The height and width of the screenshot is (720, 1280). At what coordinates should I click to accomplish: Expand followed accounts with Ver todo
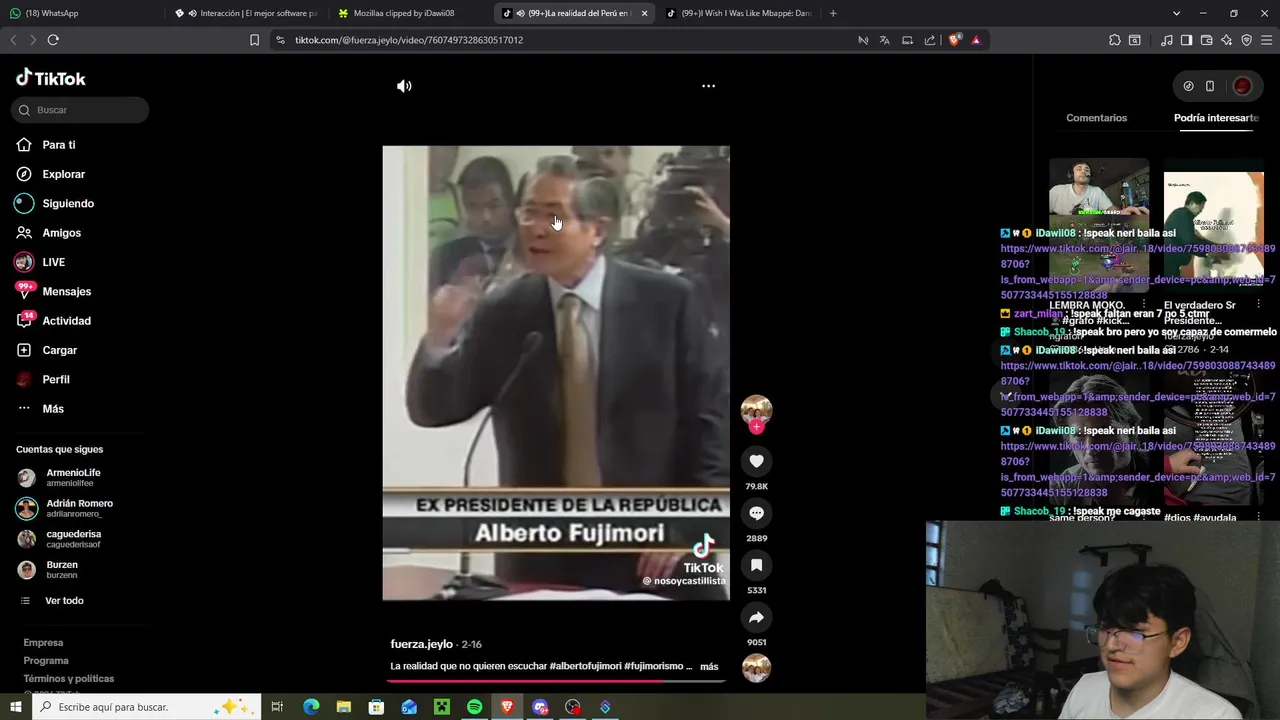[x=52, y=601]
